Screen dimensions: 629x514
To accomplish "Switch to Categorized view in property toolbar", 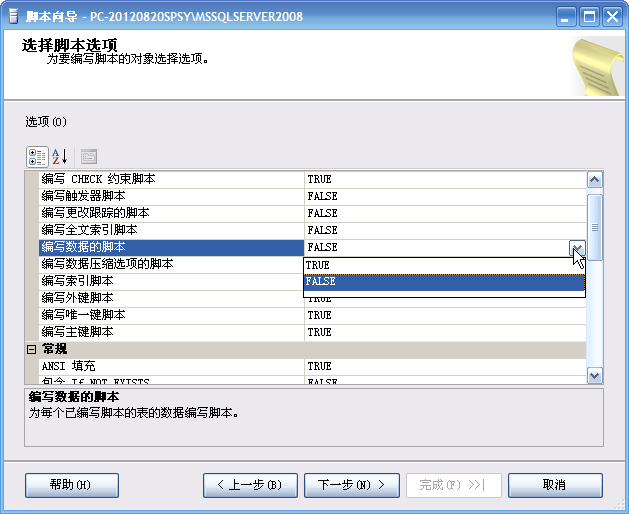I will (37, 157).
